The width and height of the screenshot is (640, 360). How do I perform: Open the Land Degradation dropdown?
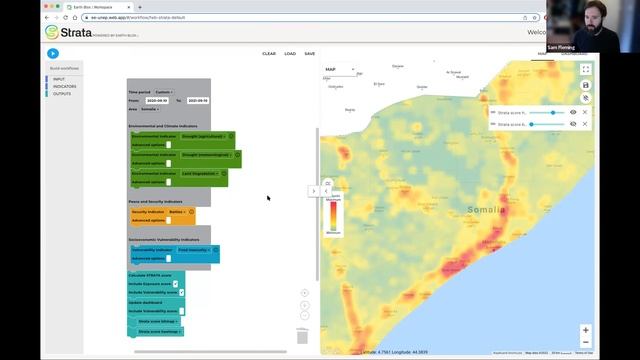(200, 173)
